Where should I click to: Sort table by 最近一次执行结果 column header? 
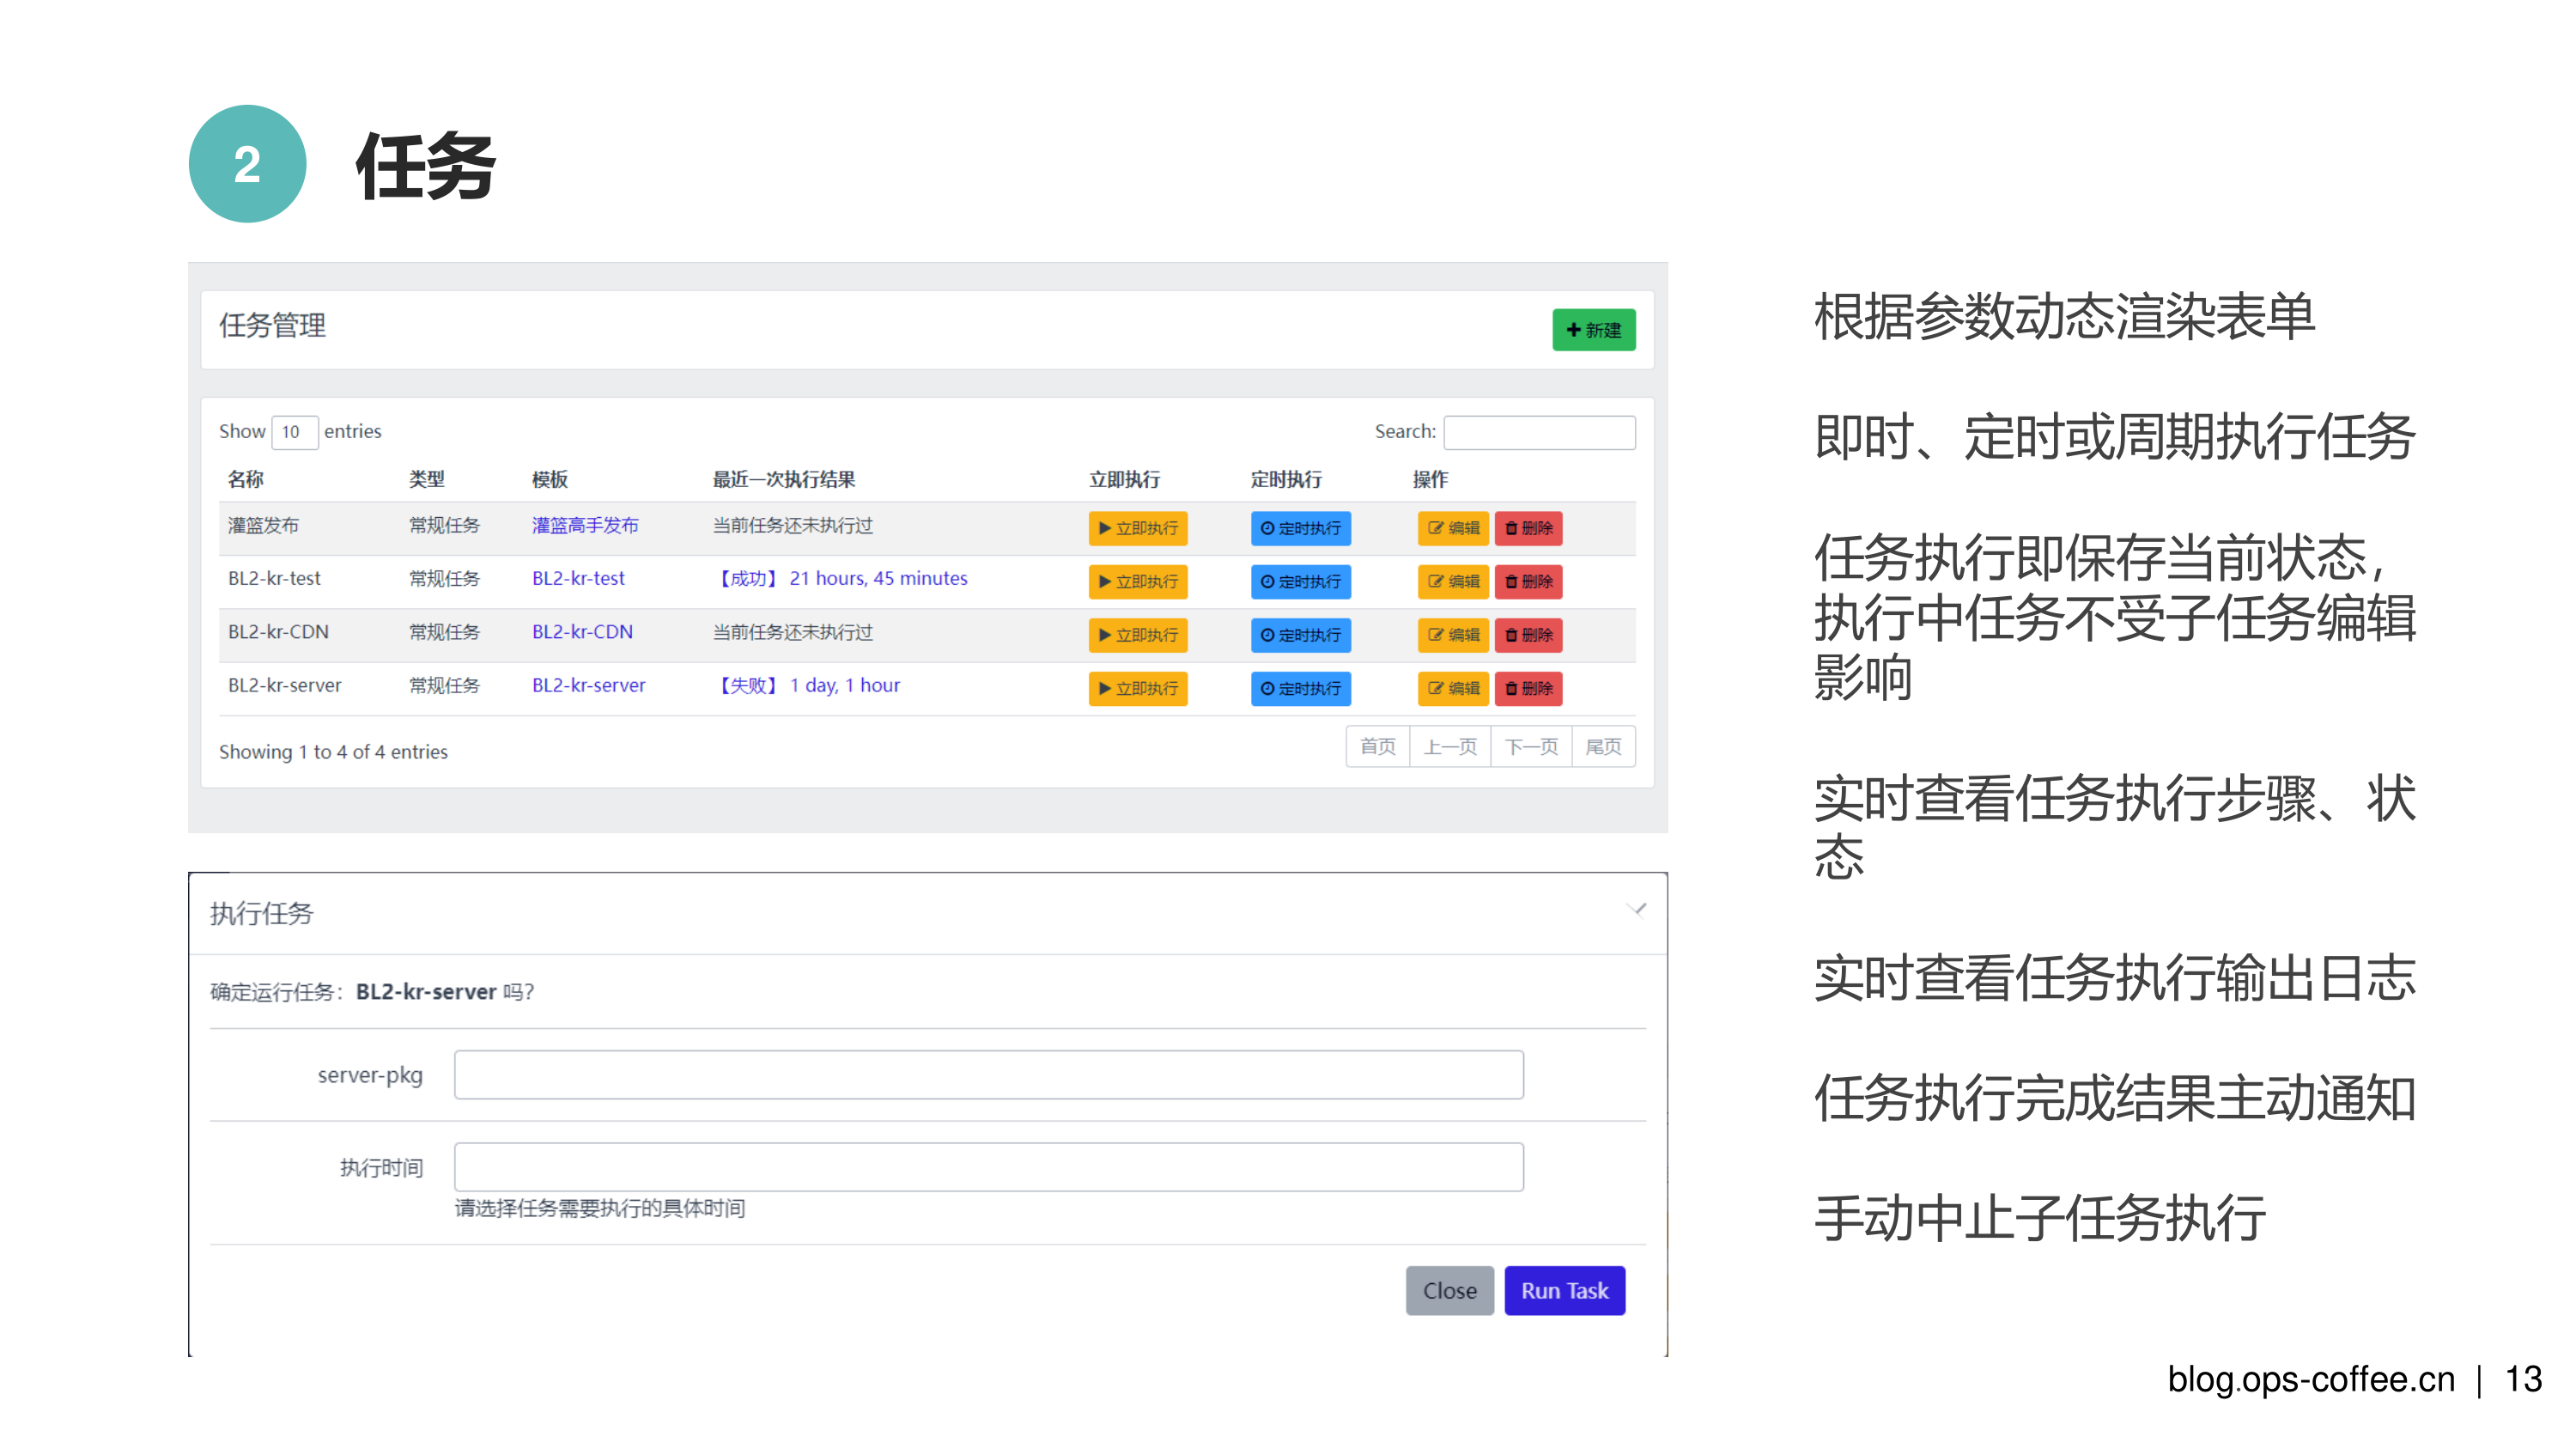[783, 479]
